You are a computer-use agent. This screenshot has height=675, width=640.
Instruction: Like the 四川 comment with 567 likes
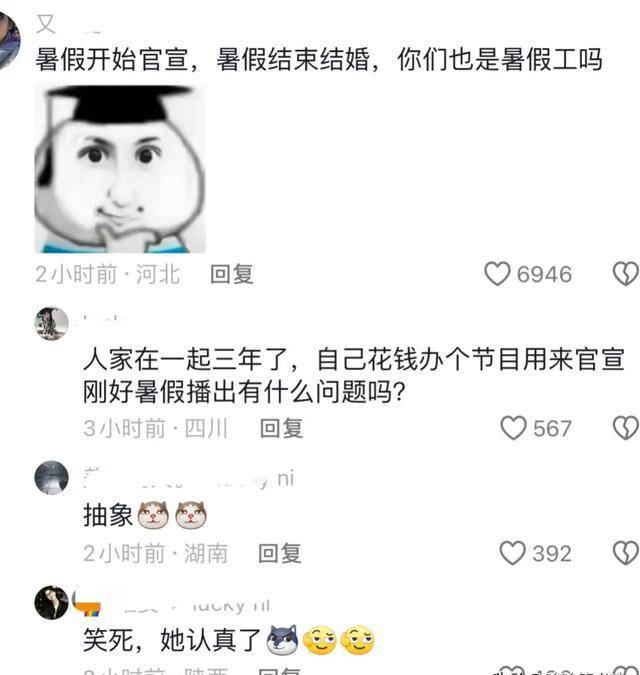point(513,428)
